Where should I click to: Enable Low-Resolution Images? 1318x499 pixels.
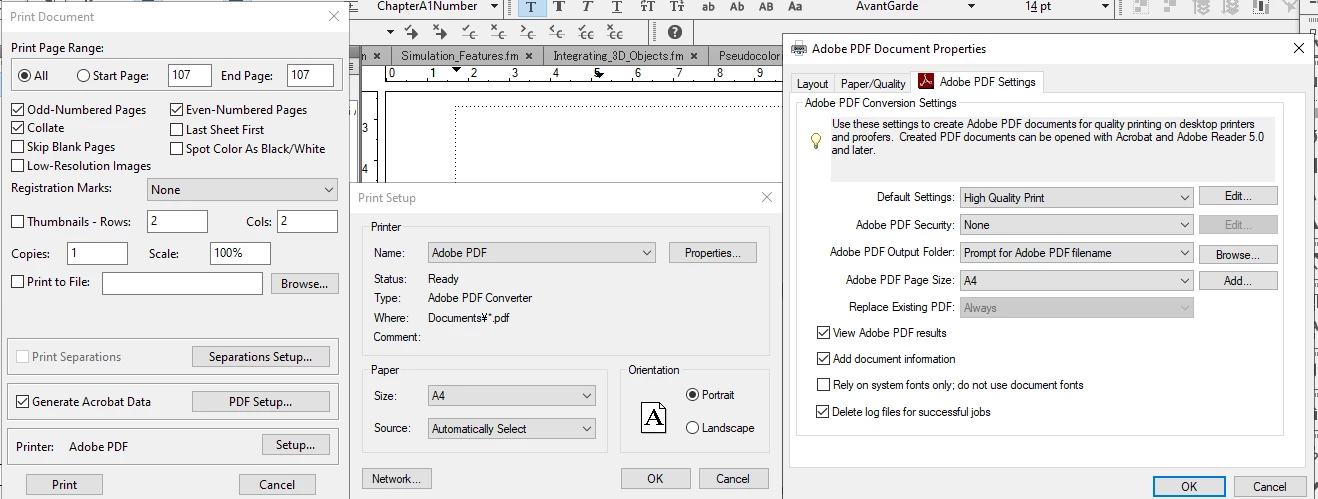click(18, 166)
